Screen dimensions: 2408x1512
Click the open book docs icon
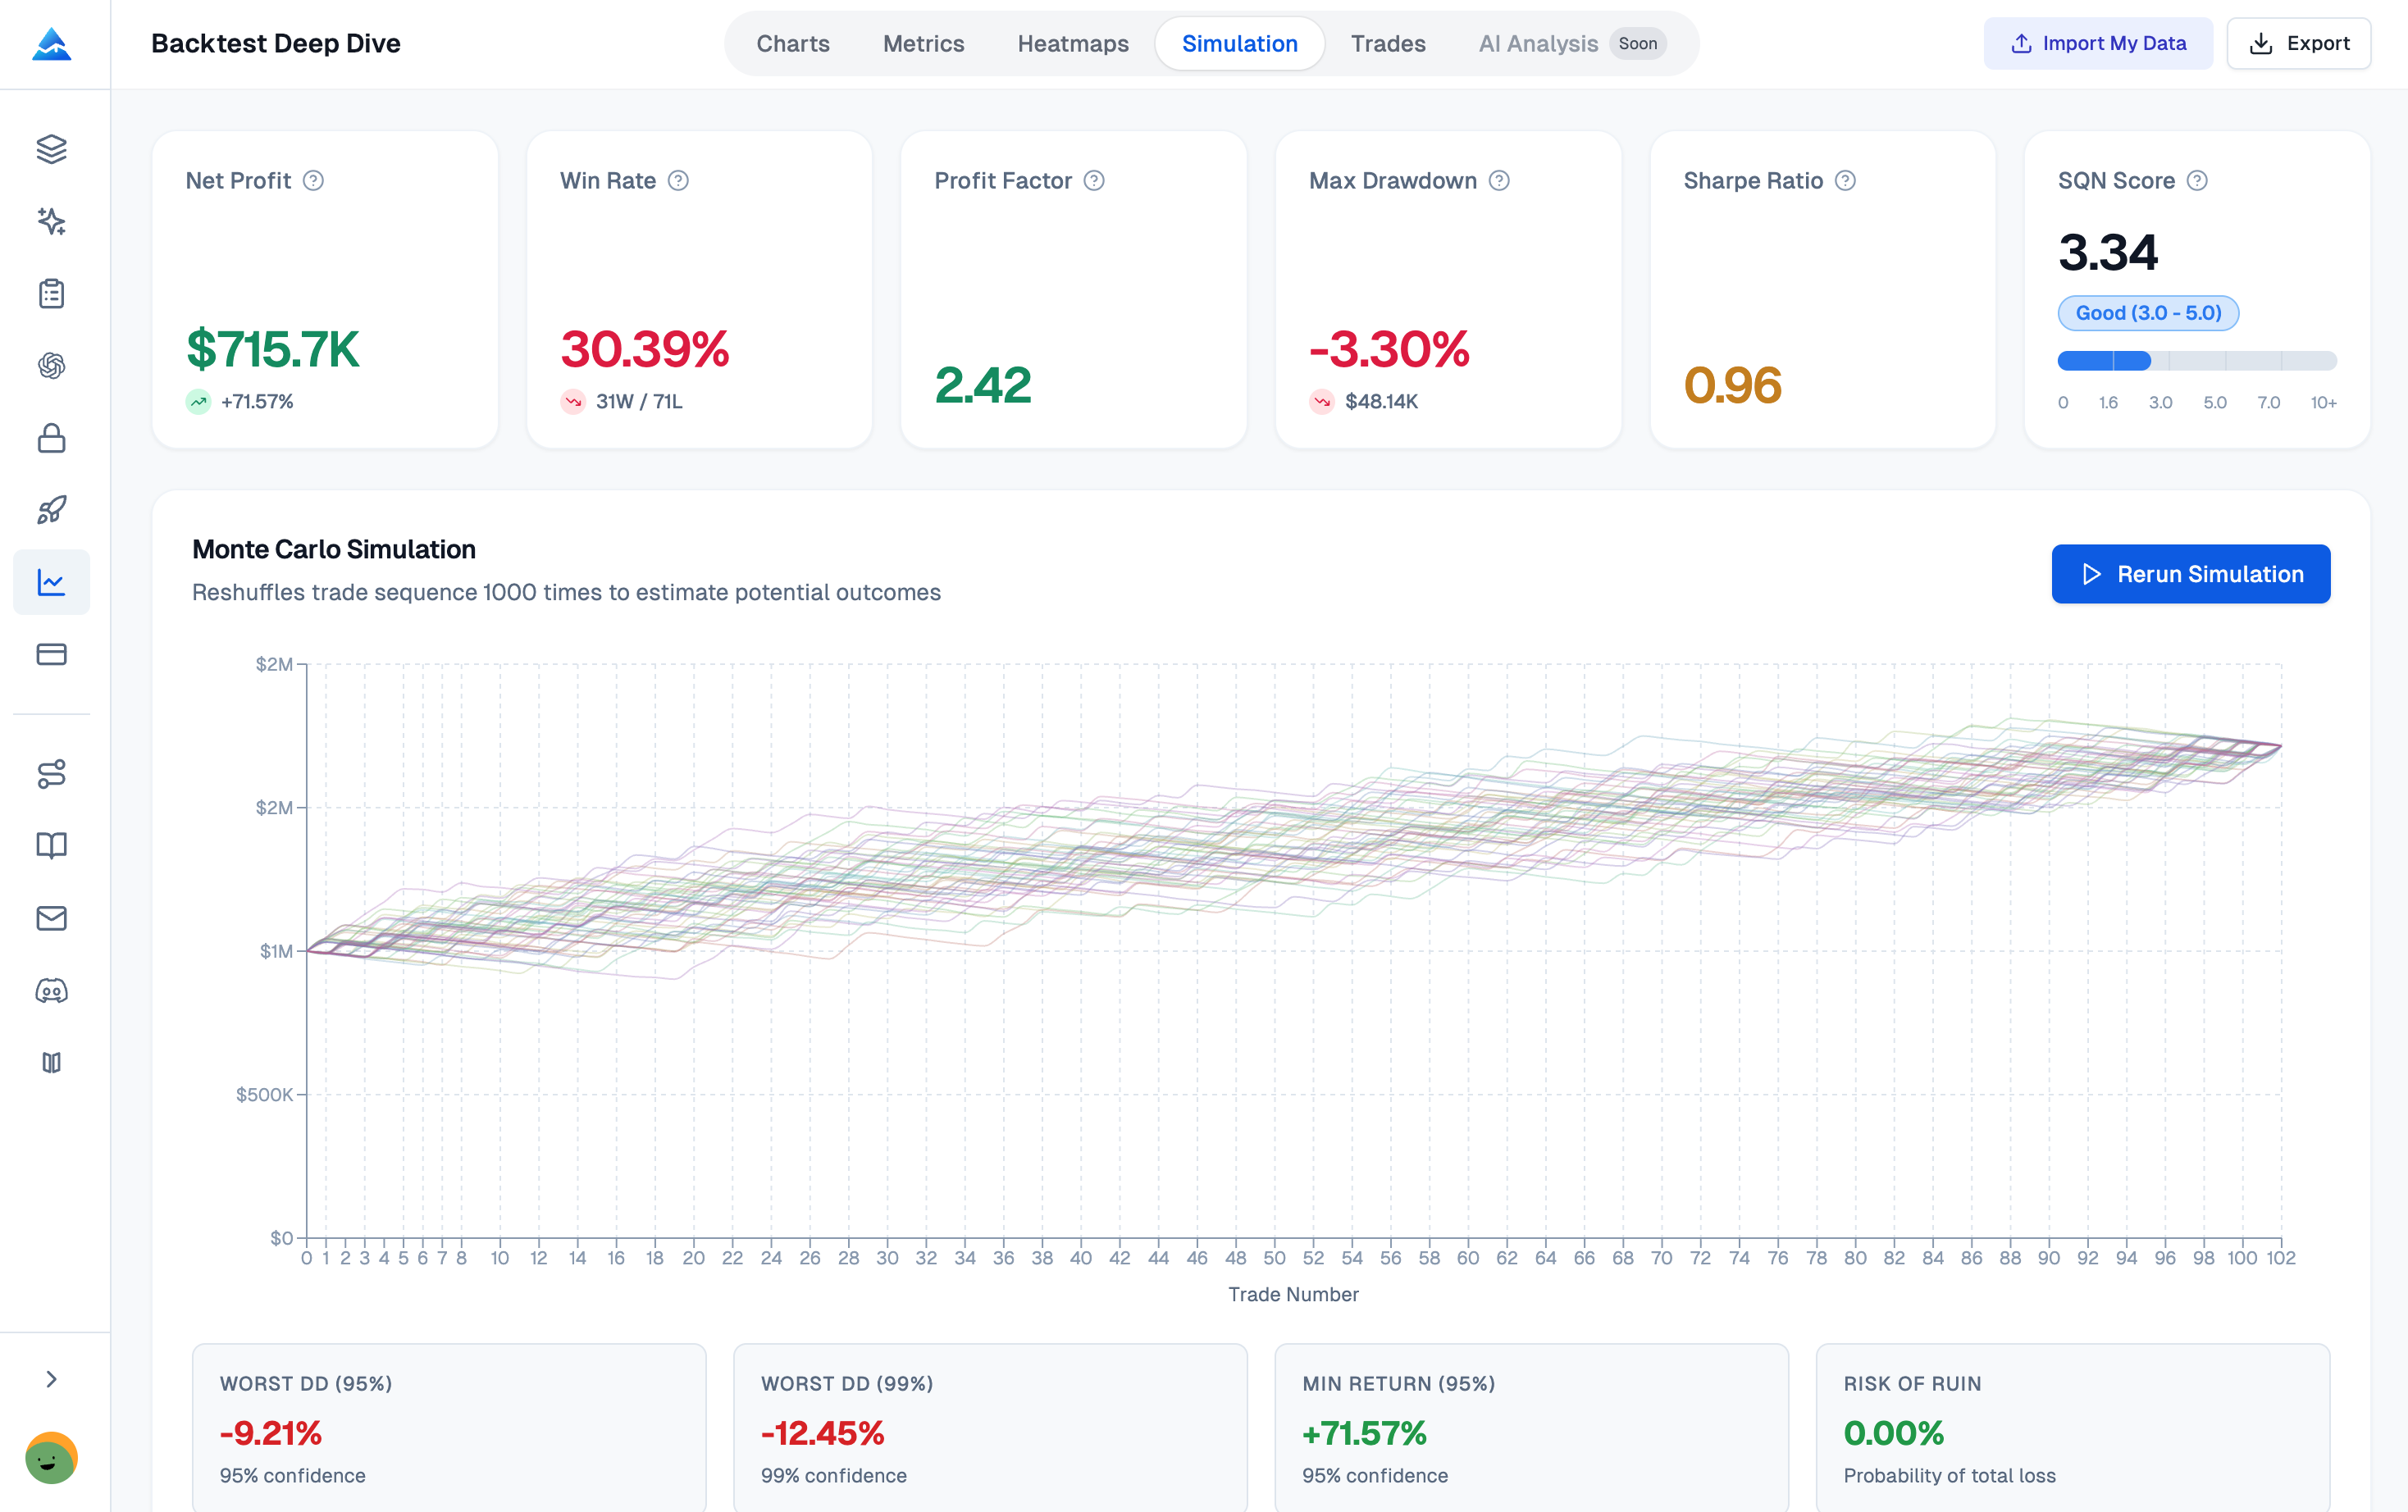tap(51, 846)
